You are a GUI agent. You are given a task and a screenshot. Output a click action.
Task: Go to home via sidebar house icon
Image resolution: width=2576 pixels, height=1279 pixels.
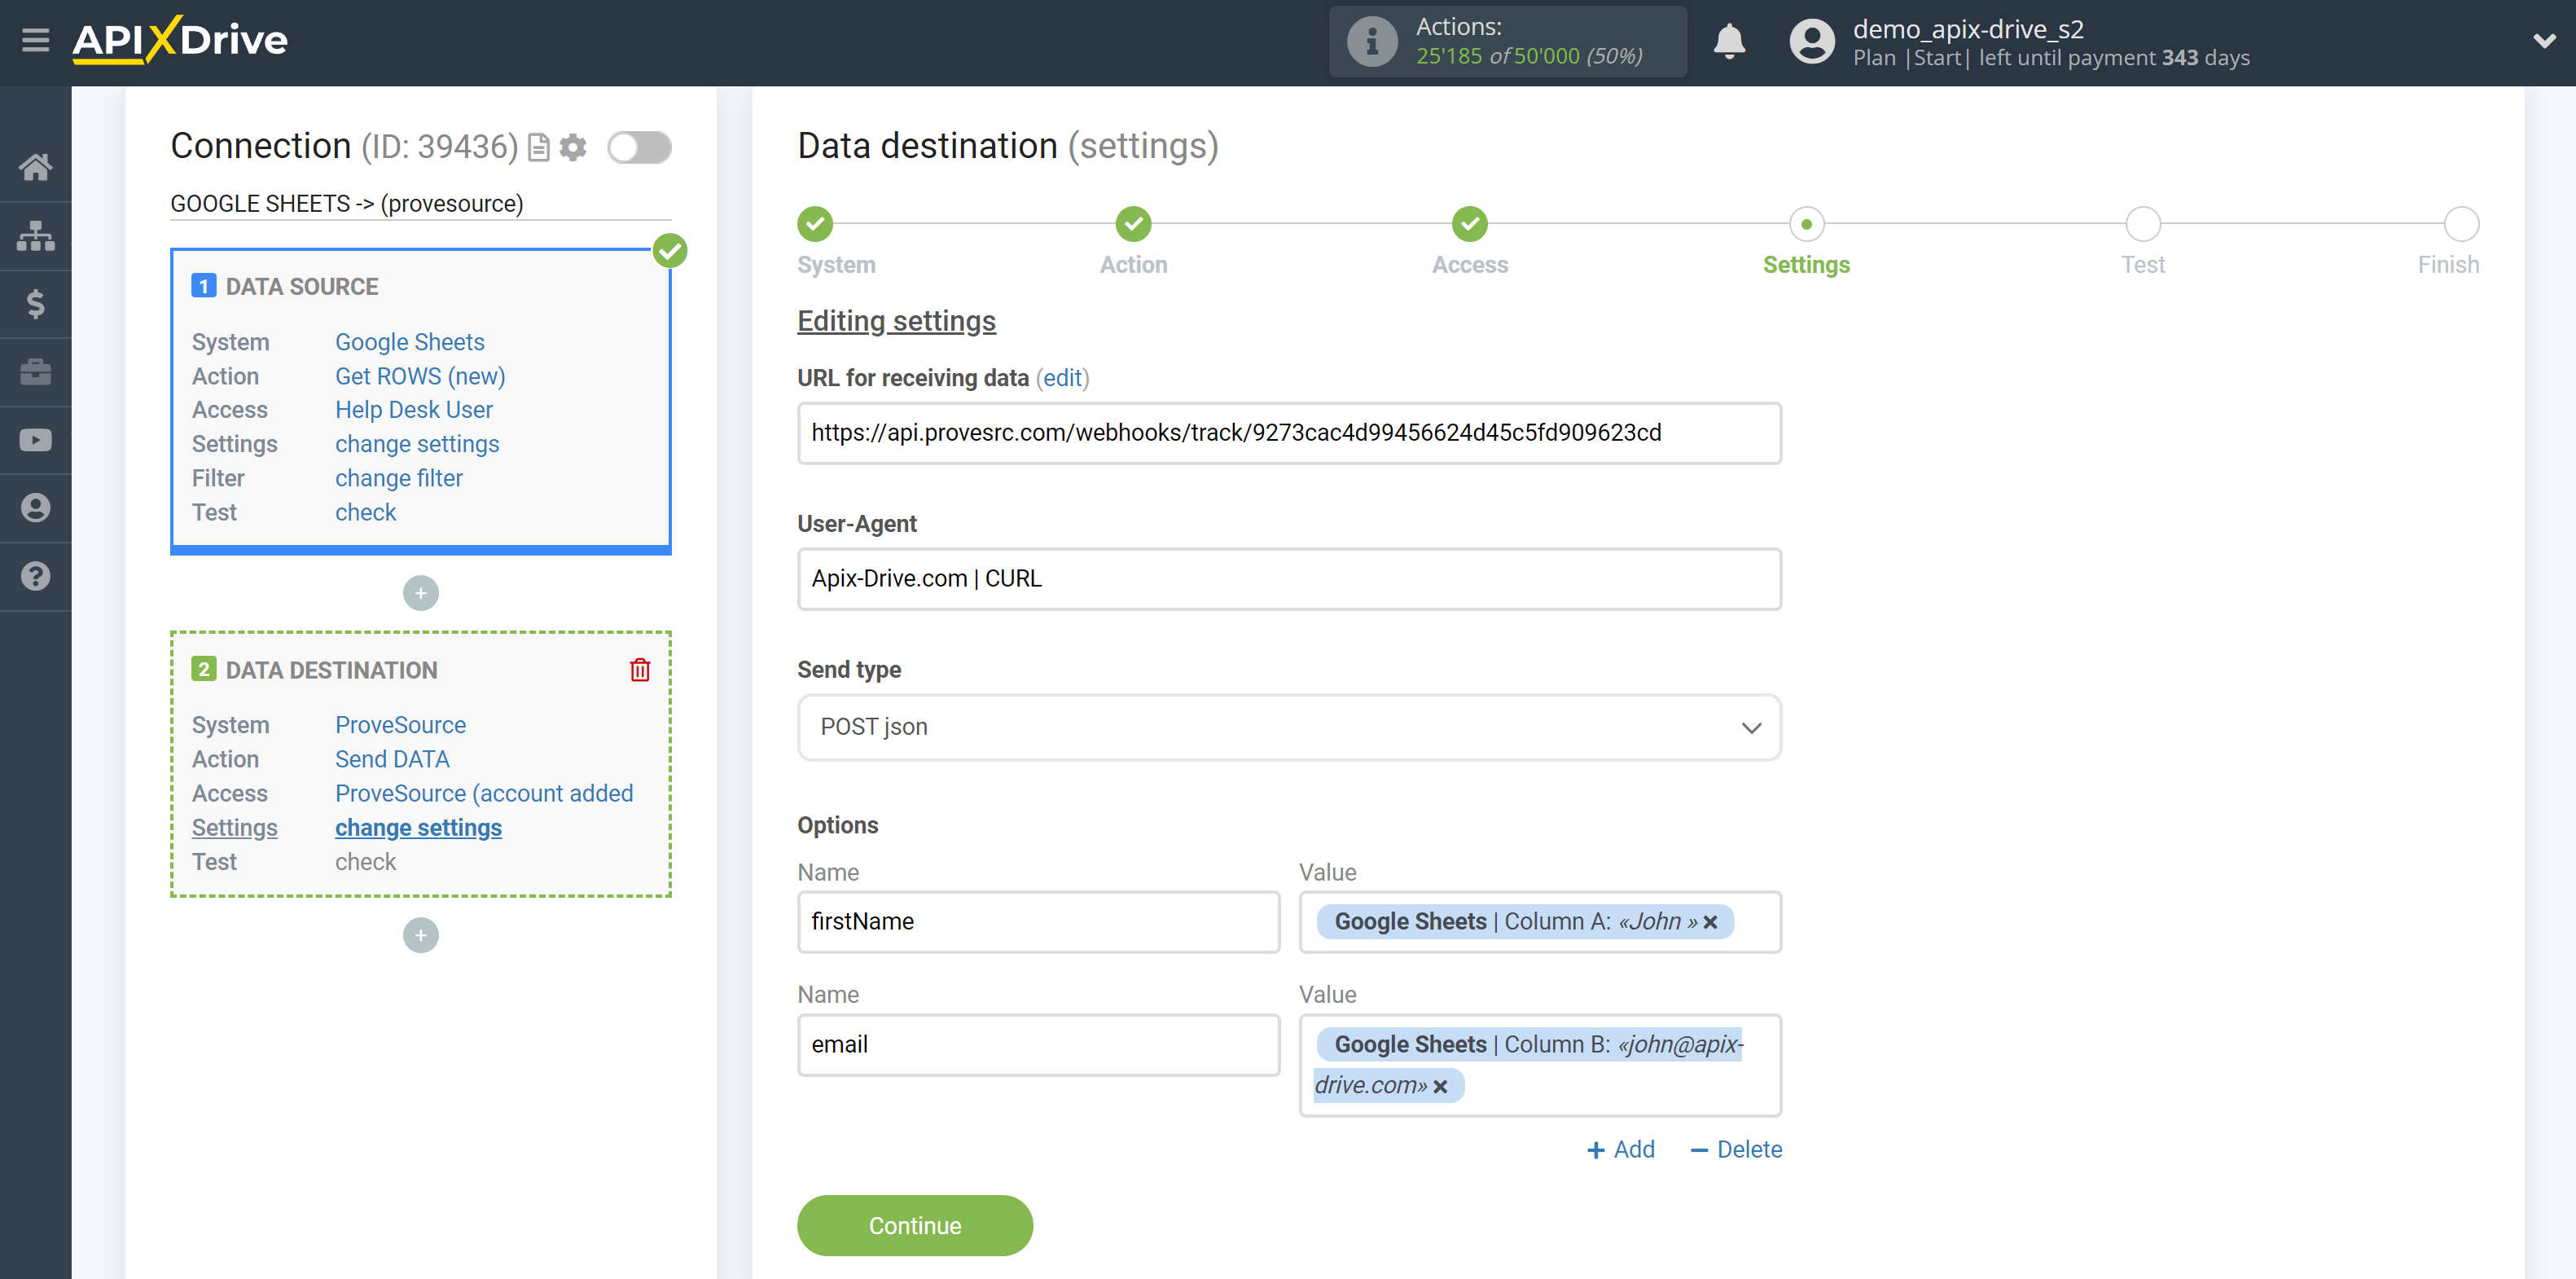tap(36, 167)
